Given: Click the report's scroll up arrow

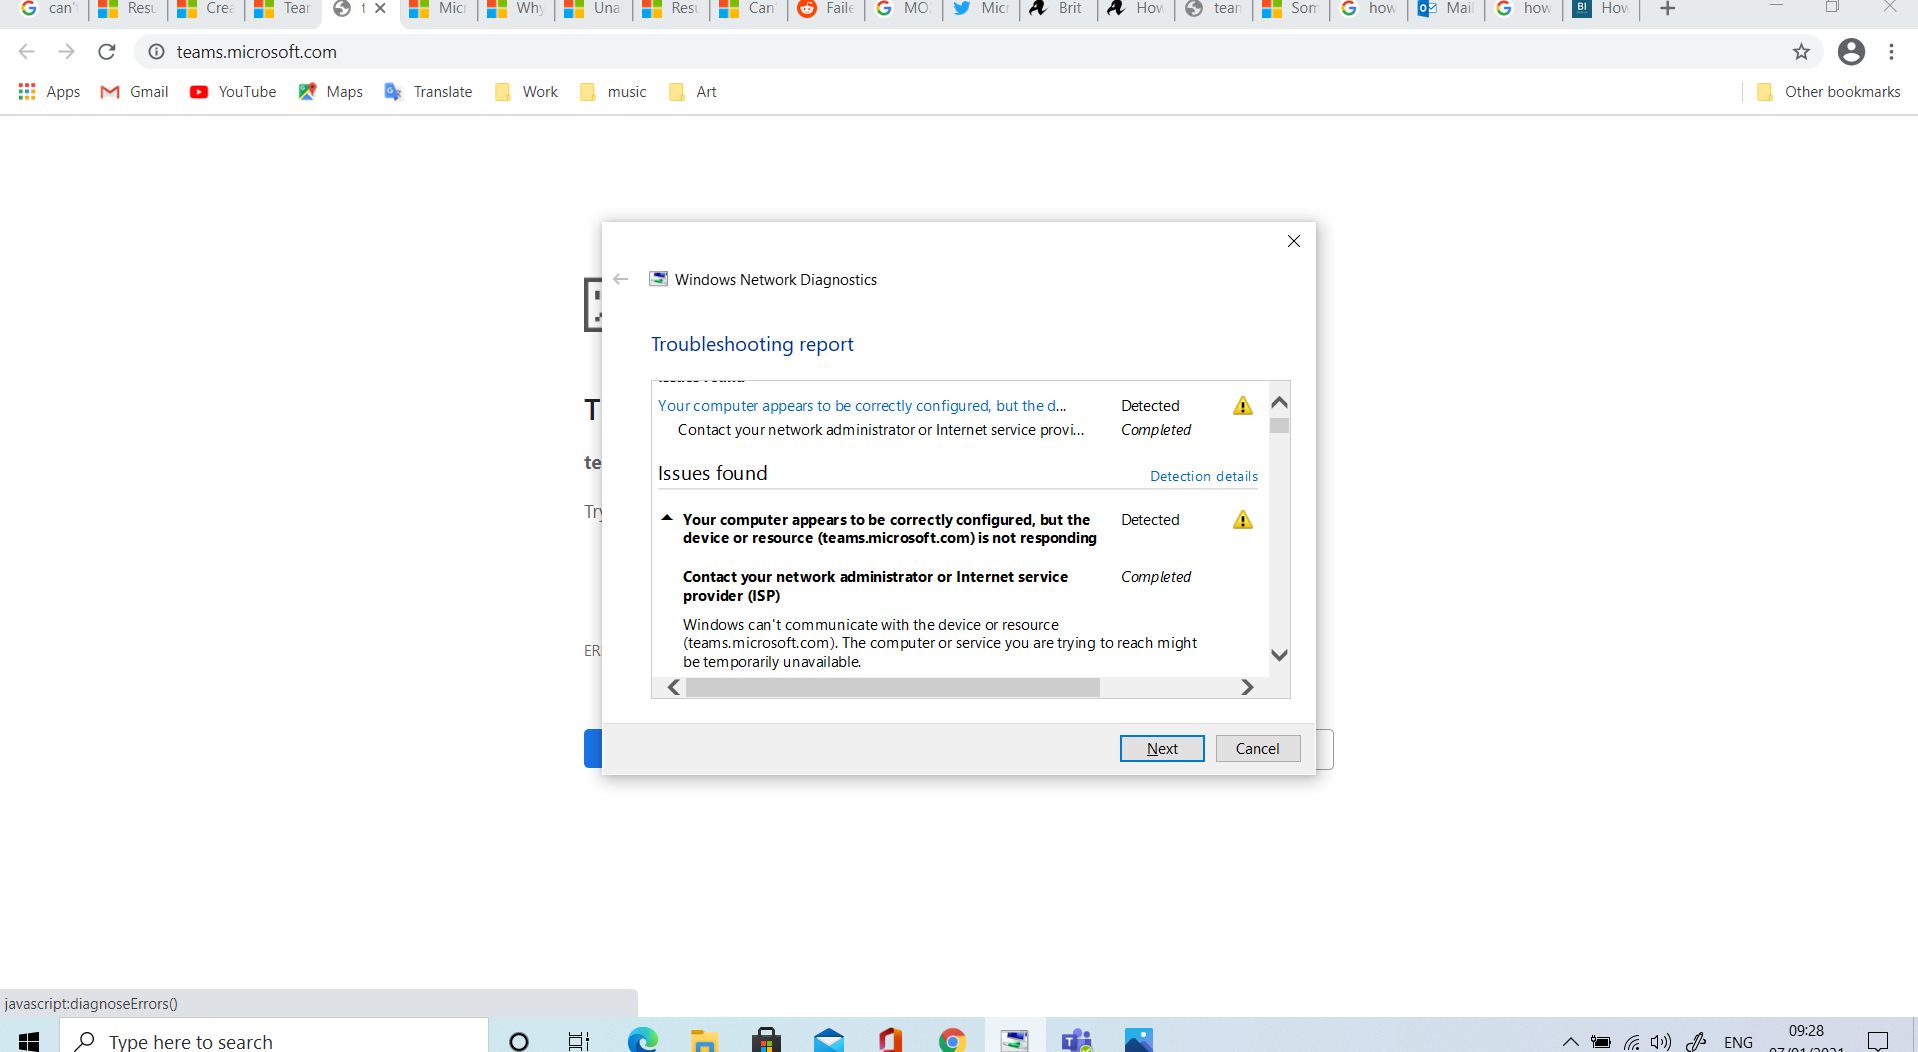Looking at the screenshot, I should click(x=1279, y=402).
